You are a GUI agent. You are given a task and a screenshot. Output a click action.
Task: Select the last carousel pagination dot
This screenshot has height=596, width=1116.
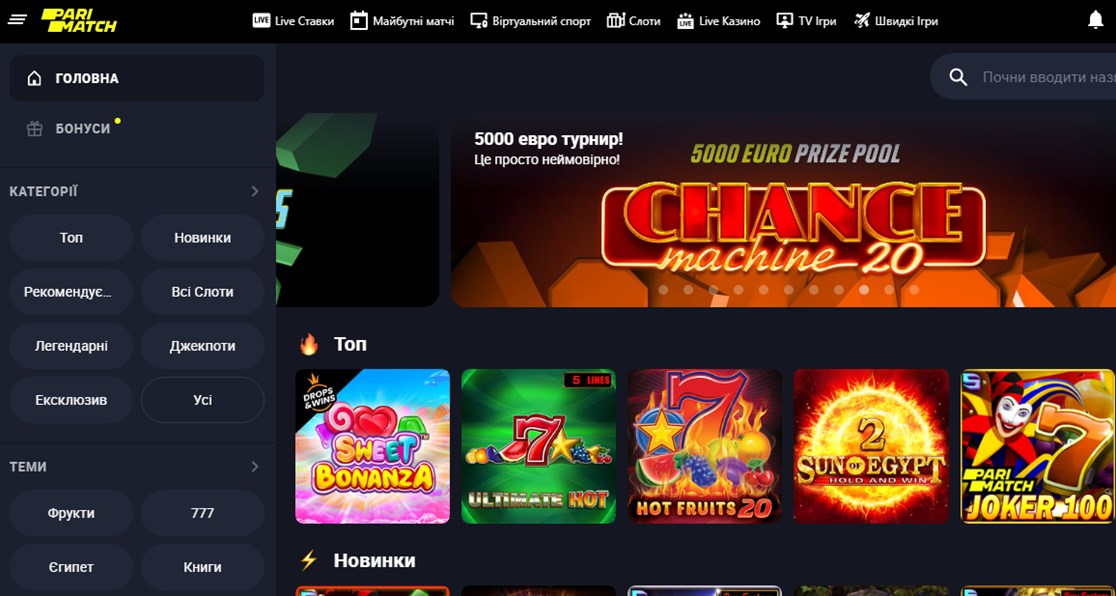914,290
